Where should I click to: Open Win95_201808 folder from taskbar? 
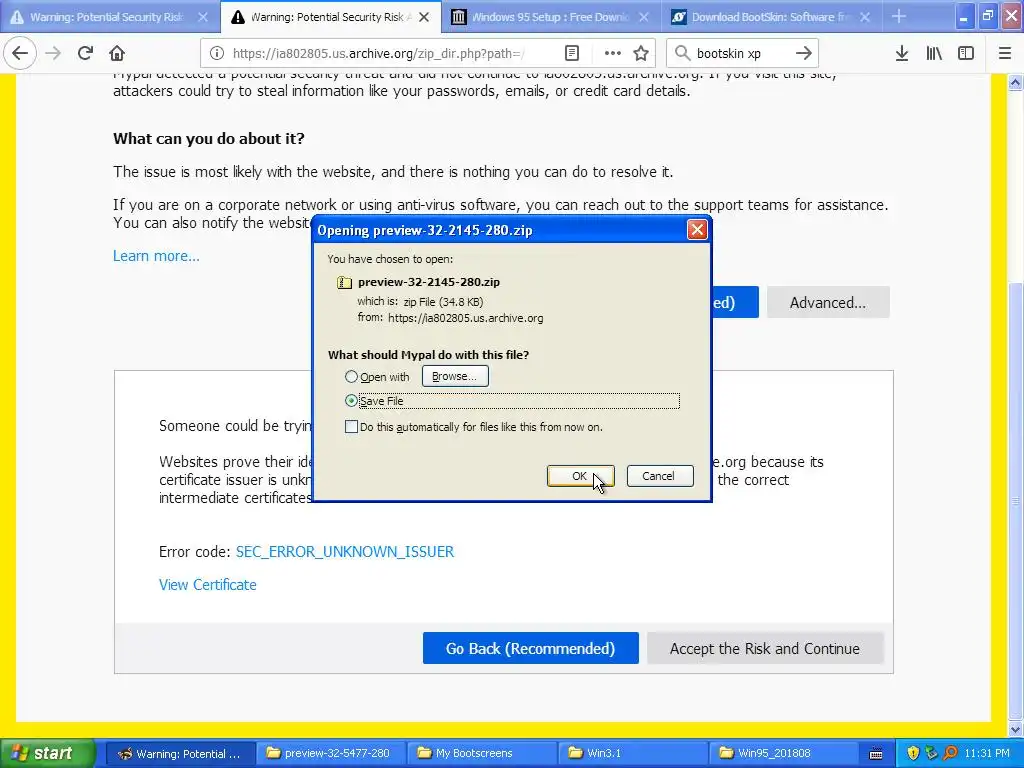pos(782,753)
